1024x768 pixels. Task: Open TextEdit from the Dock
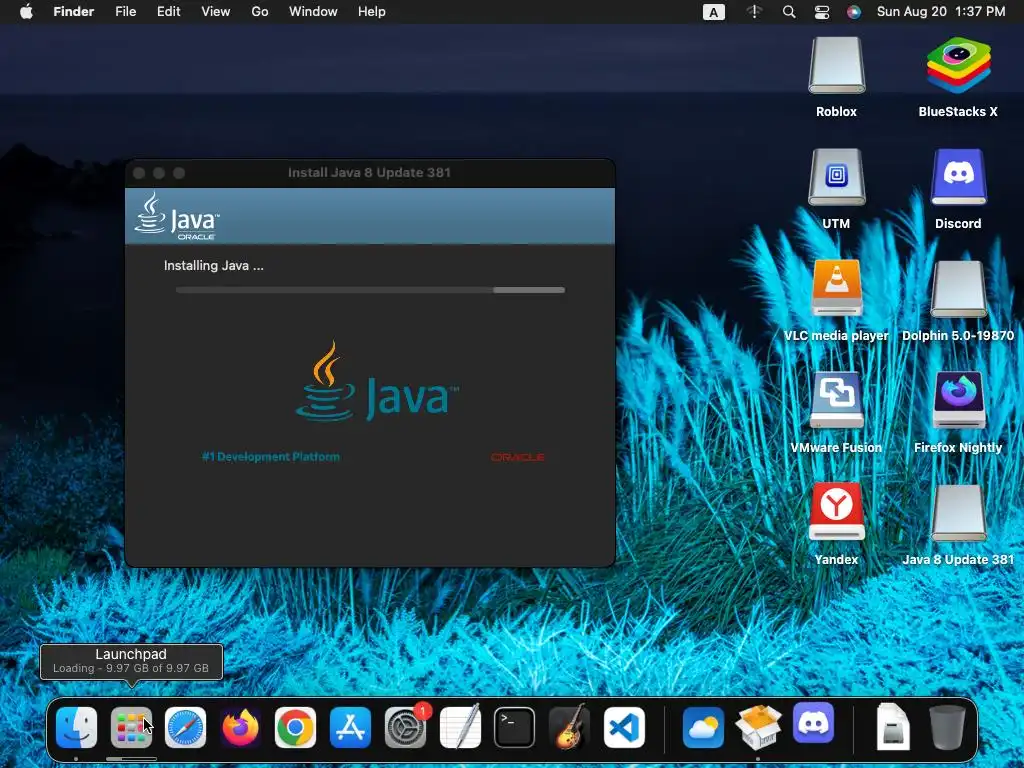coord(460,726)
